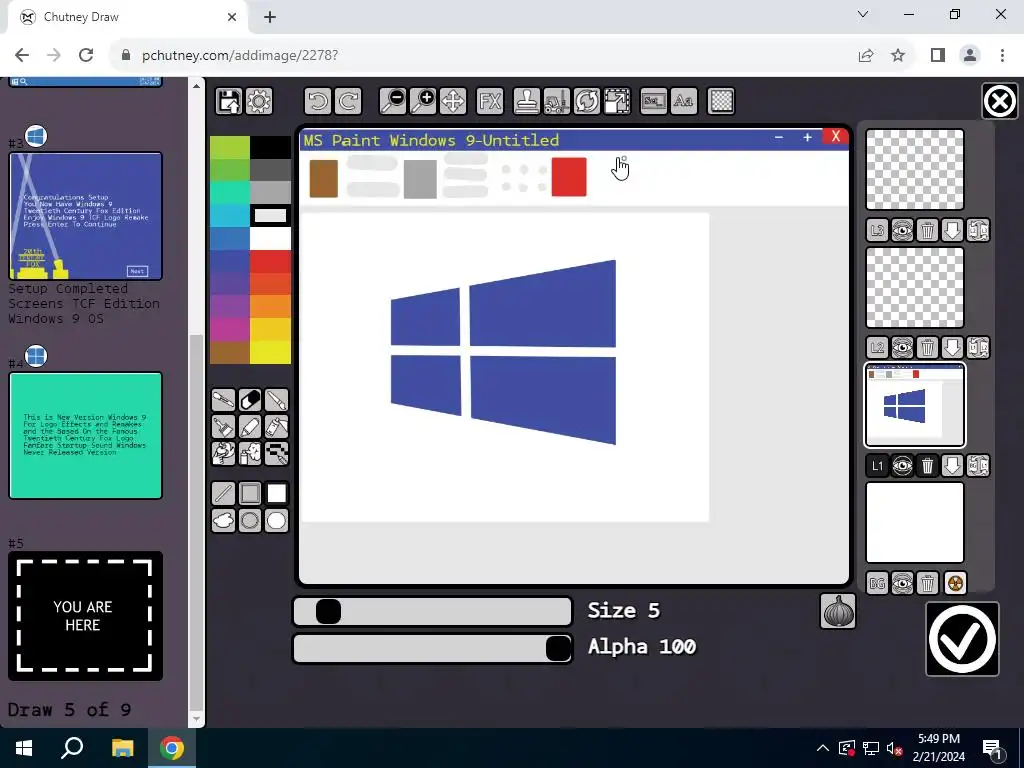
Task: Select the pan/move arrows tool
Action: click(453, 101)
